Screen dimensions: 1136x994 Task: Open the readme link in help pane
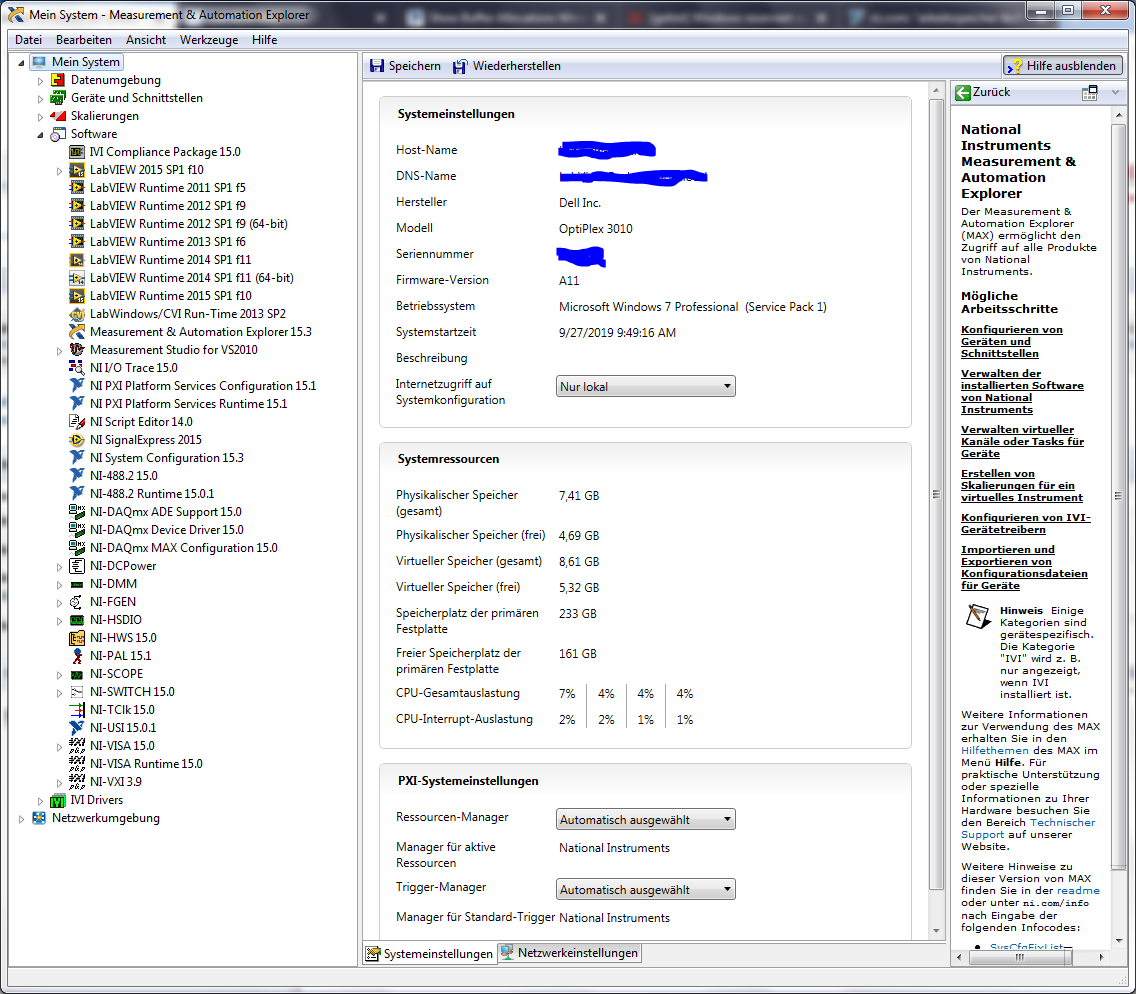(x=1078, y=890)
